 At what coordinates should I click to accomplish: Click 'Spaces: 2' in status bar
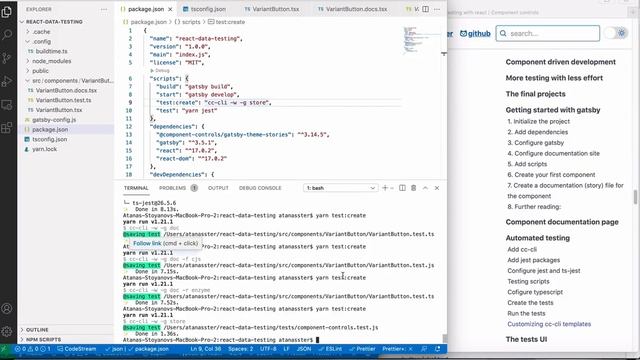240,349
